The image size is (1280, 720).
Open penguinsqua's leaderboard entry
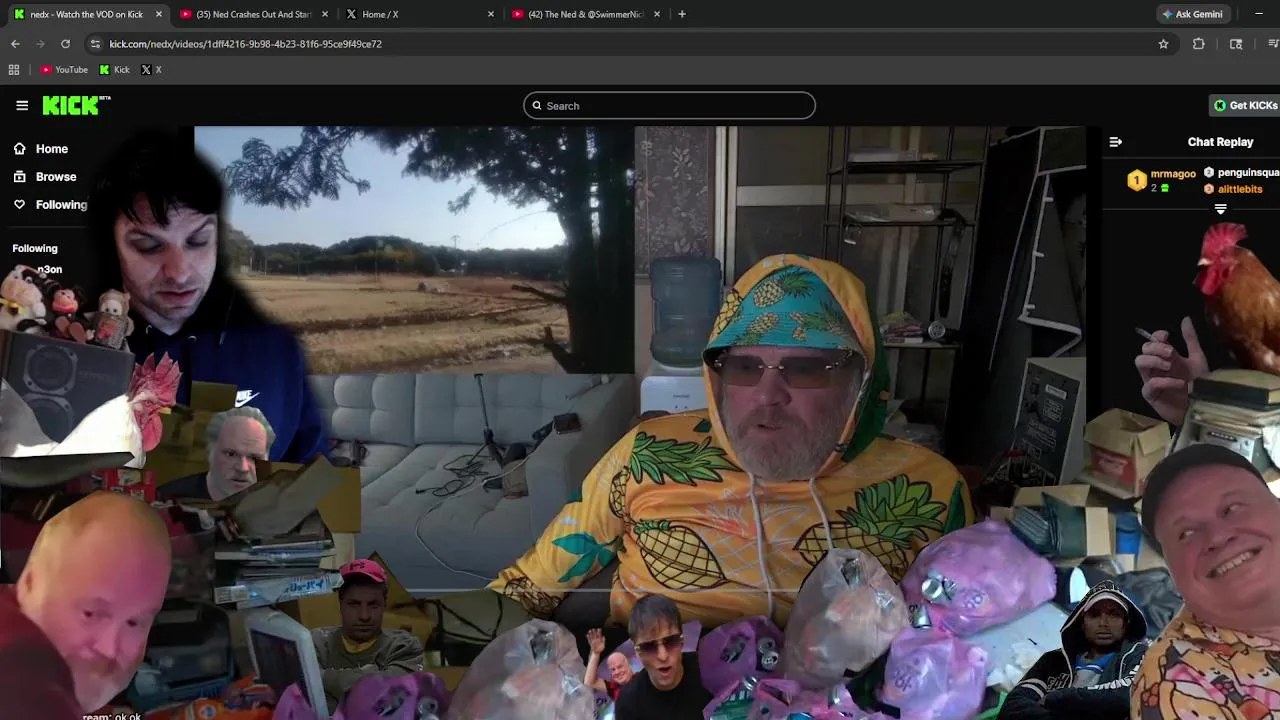[1241, 173]
